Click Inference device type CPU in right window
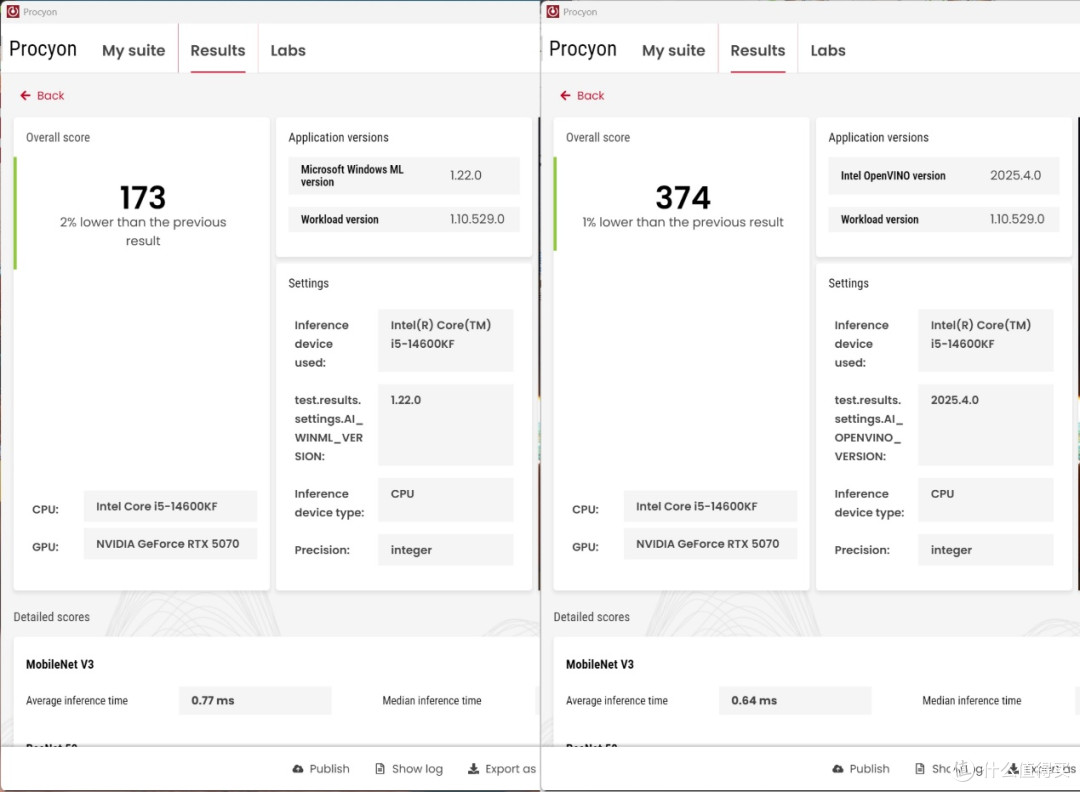1080x792 pixels. (986, 499)
